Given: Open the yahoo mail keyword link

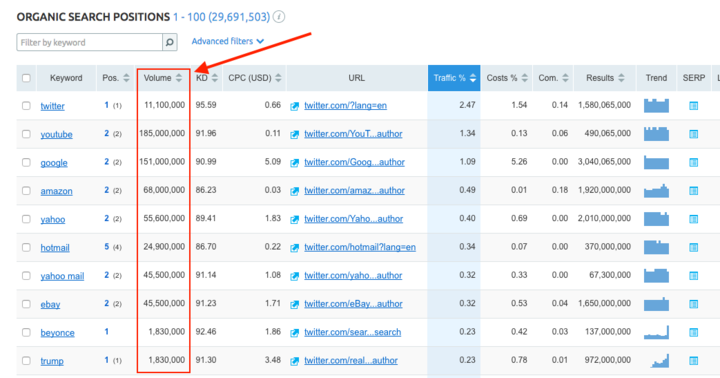Looking at the screenshot, I should [x=62, y=276].
